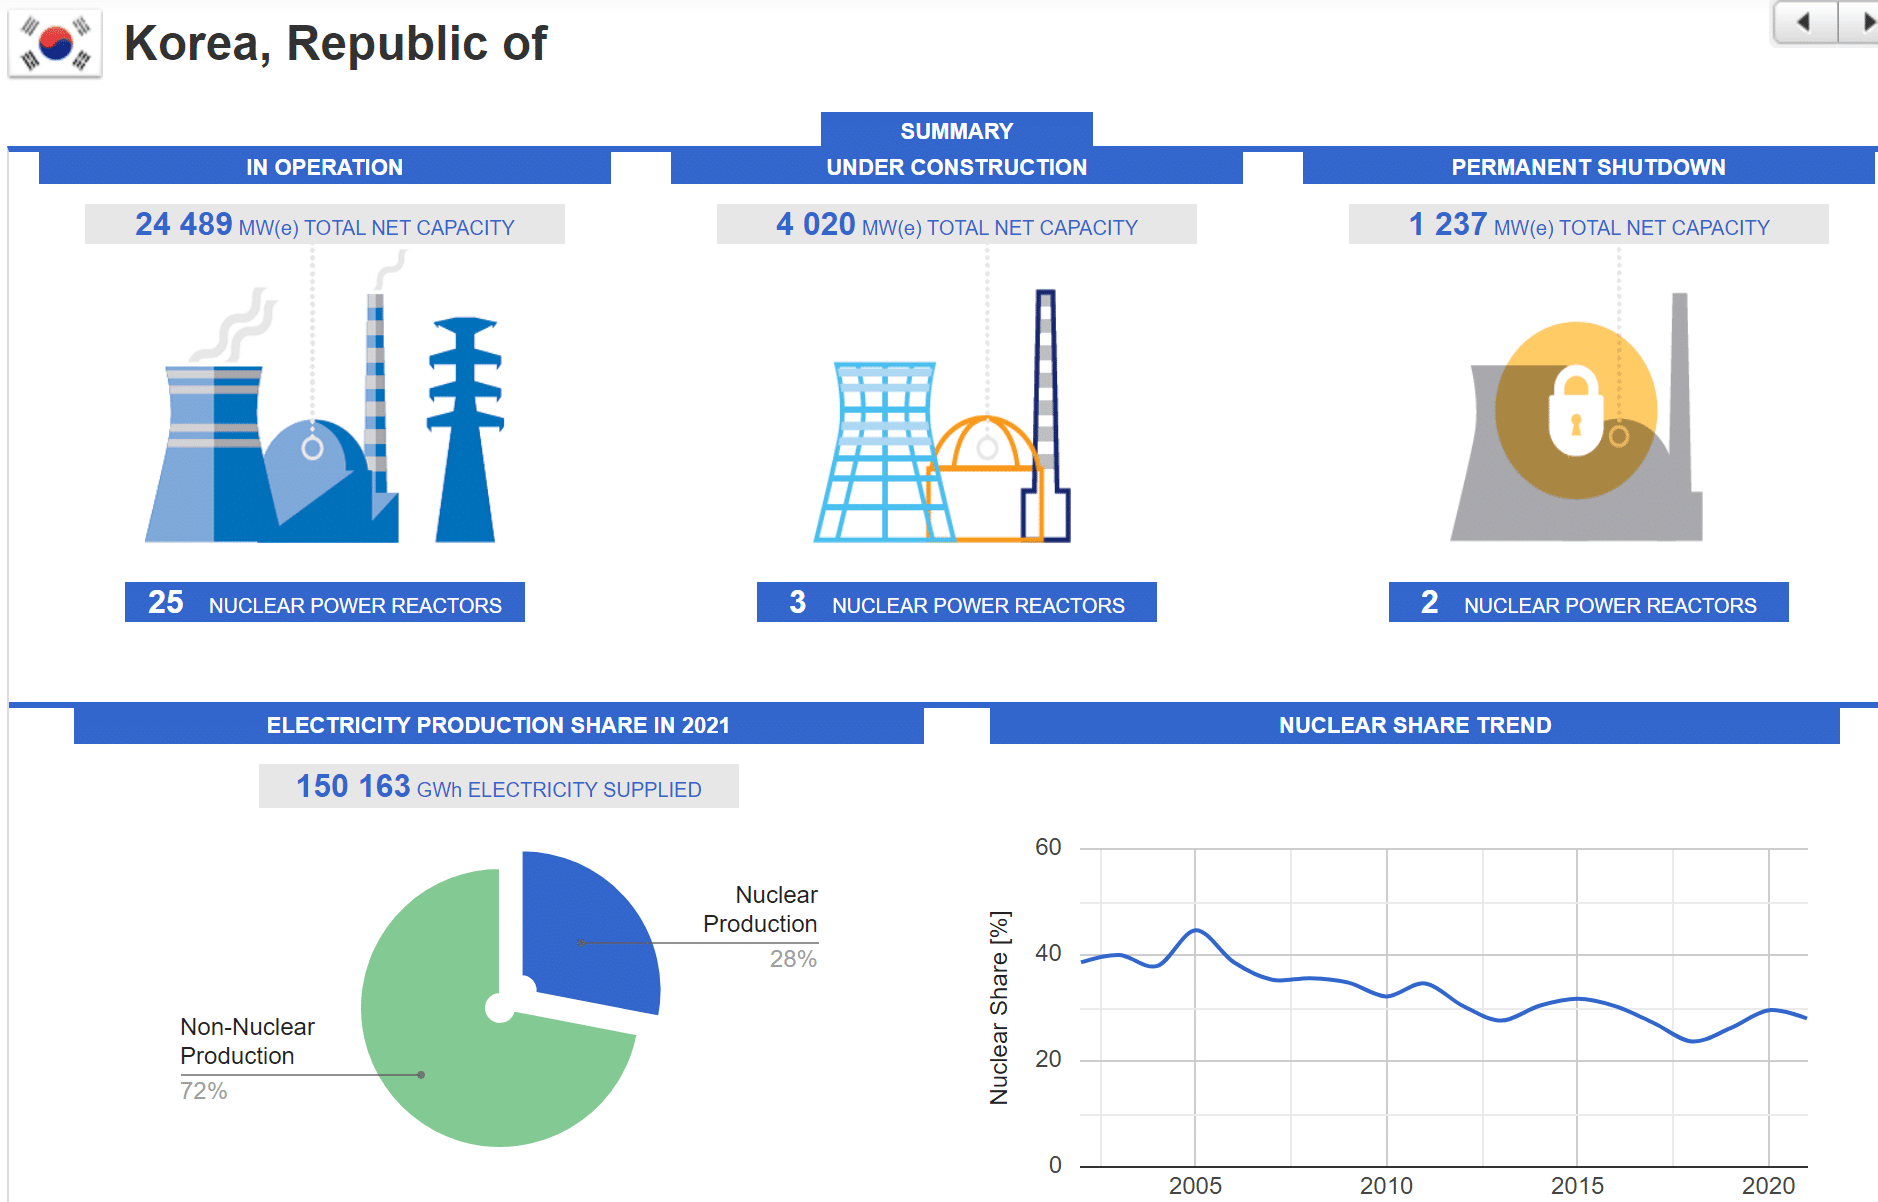Open the 25 nuclear power reactors list
Viewport: 1878px width, 1202px height.
pyautogui.click(x=324, y=603)
